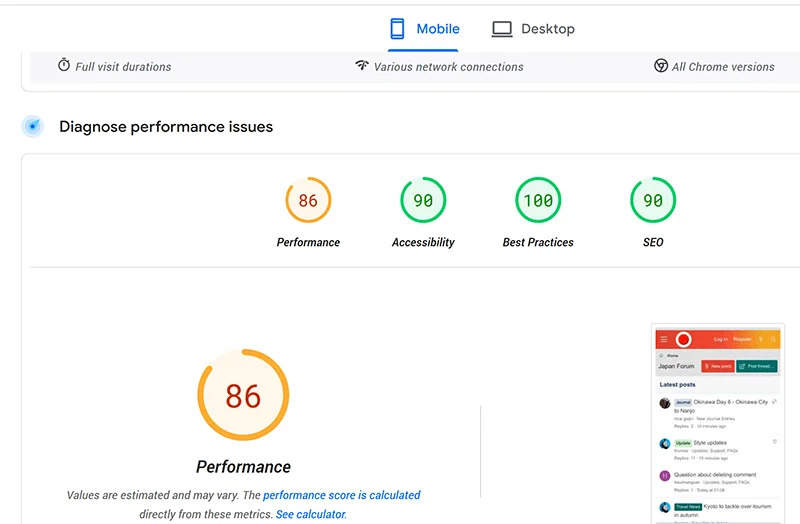Click the blue radar diagnose icon
Screen dimensions: 800x524
click(33, 126)
